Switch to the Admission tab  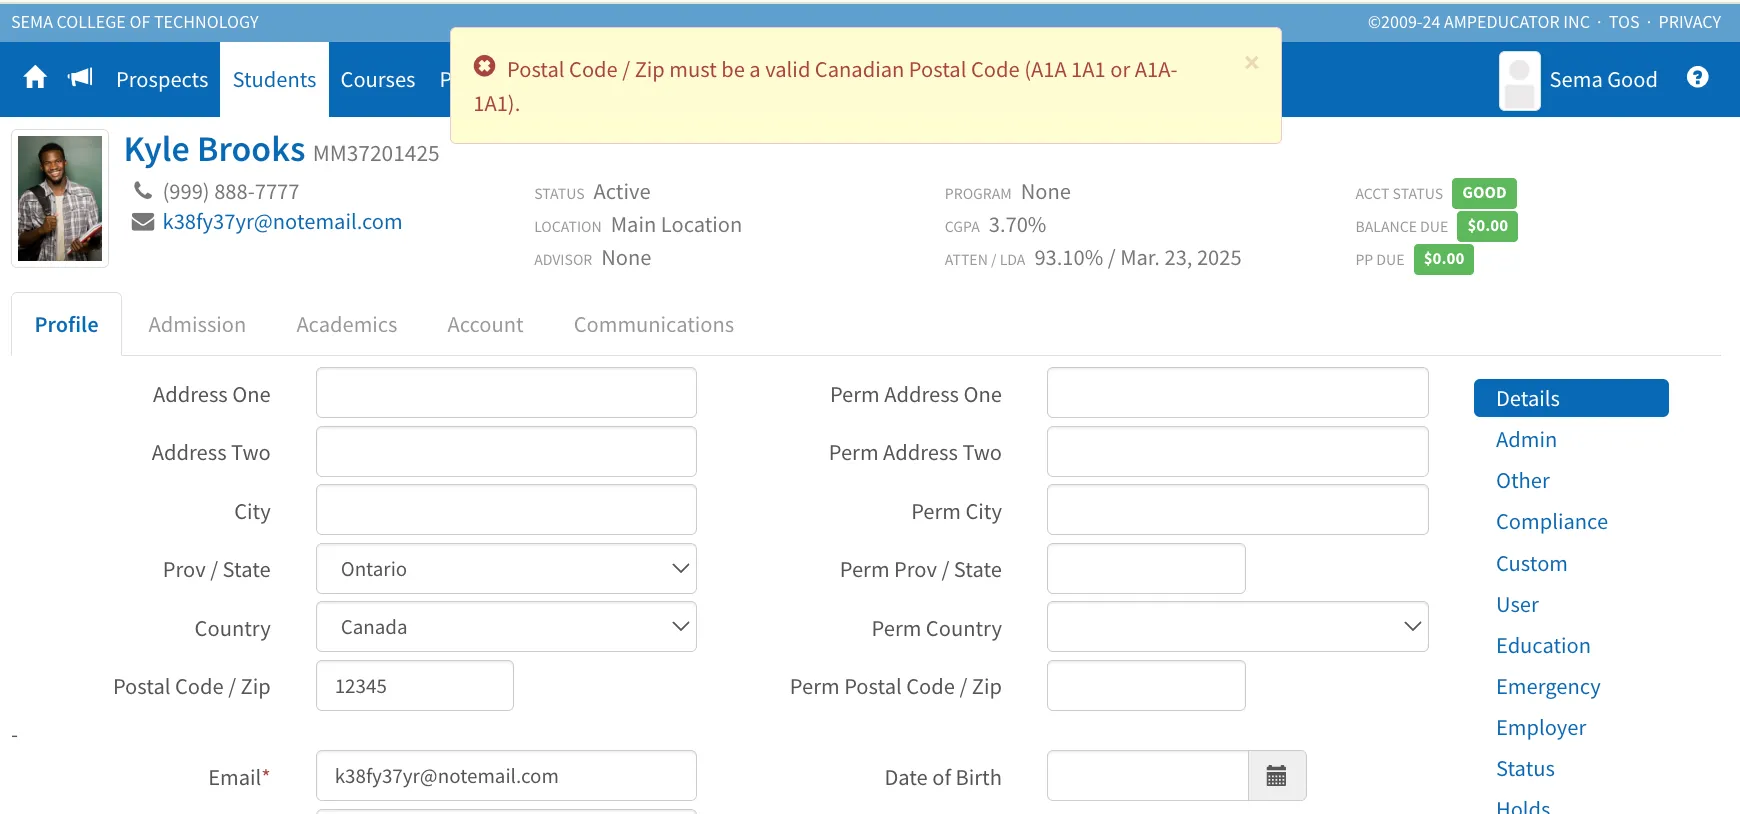[x=197, y=325]
